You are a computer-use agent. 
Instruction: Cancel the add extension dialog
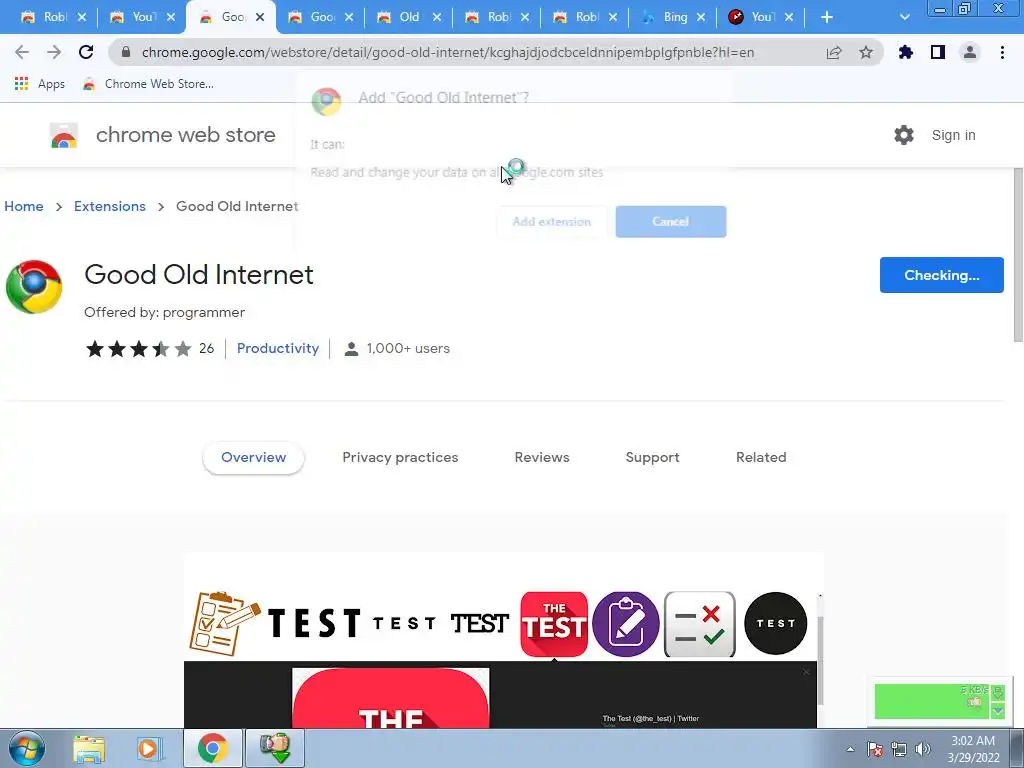(671, 221)
